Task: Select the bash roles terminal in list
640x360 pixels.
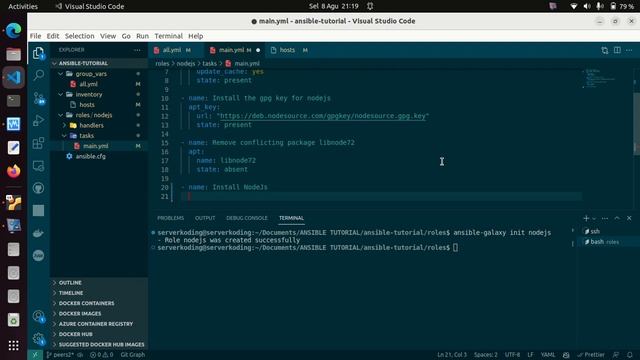Action: [x=607, y=242]
